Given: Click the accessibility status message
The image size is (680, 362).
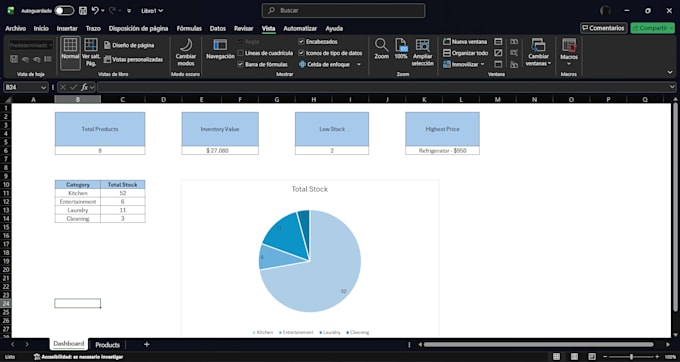Looking at the screenshot, I should (x=78, y=357).
